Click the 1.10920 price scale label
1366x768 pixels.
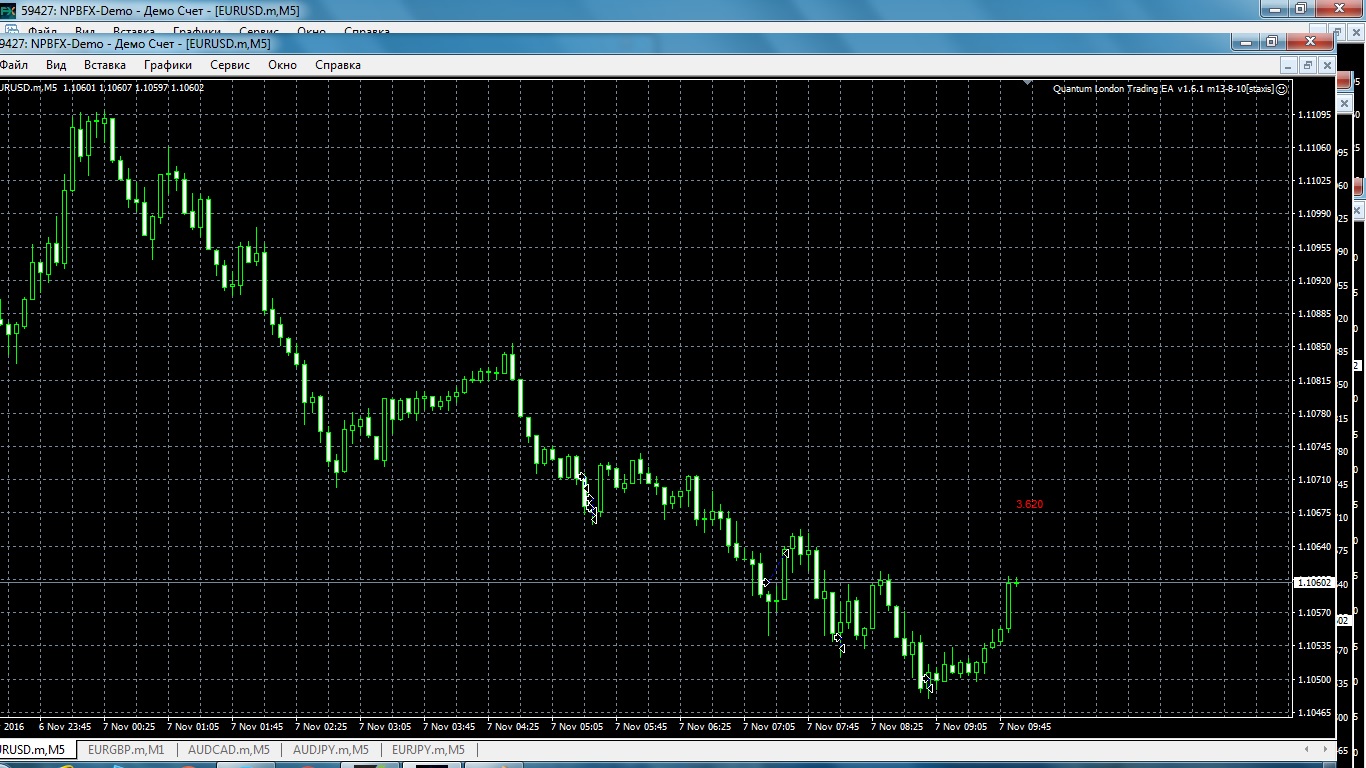point(1314,281)
